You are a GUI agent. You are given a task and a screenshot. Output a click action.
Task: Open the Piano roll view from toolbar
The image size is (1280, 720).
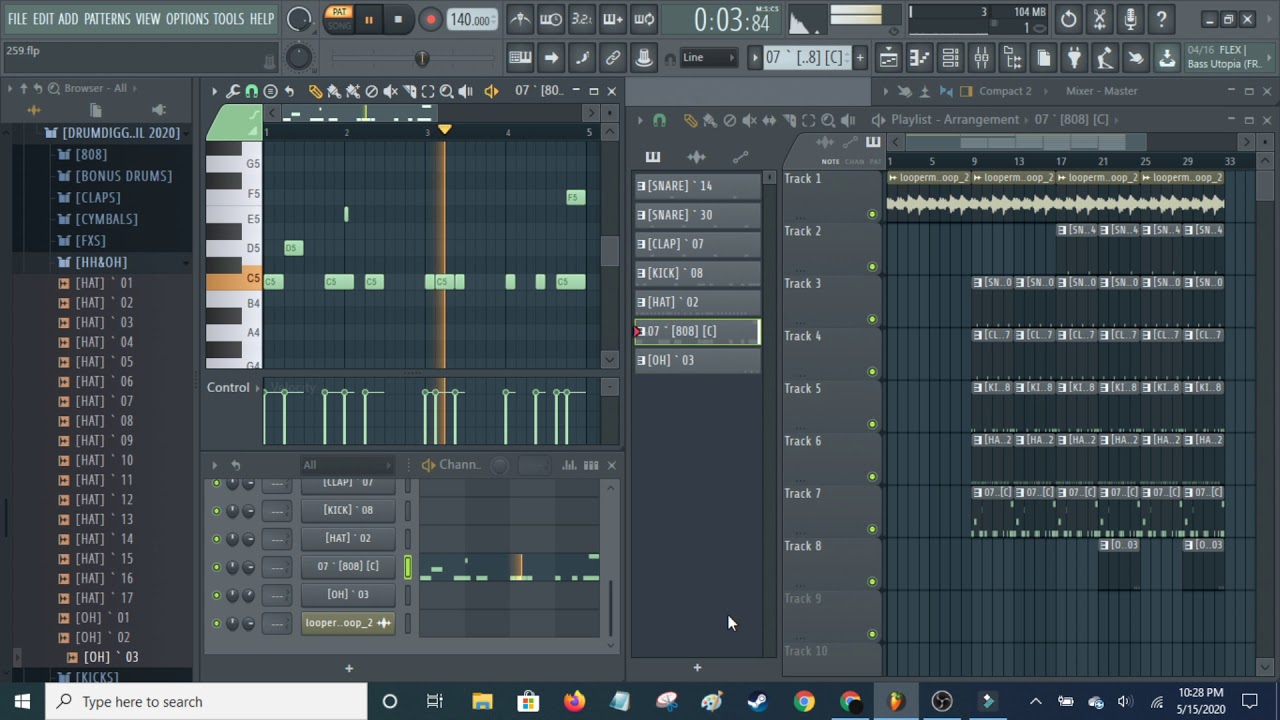pos(919,58)
